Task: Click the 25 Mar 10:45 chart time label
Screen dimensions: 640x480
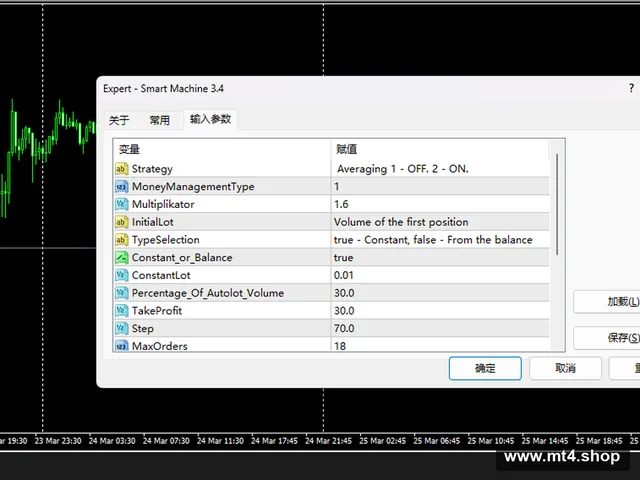Action: (x=491, y=441)
